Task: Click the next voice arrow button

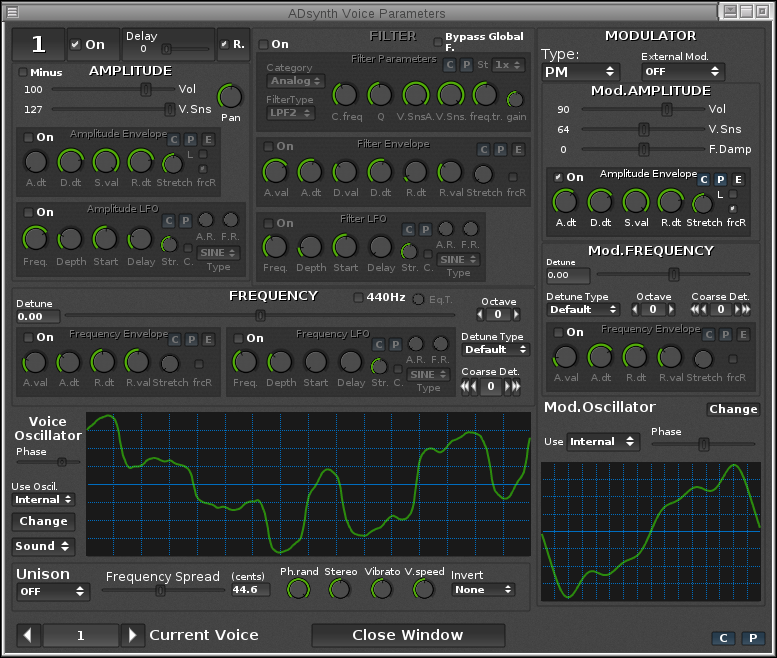Action: [133, 635]
